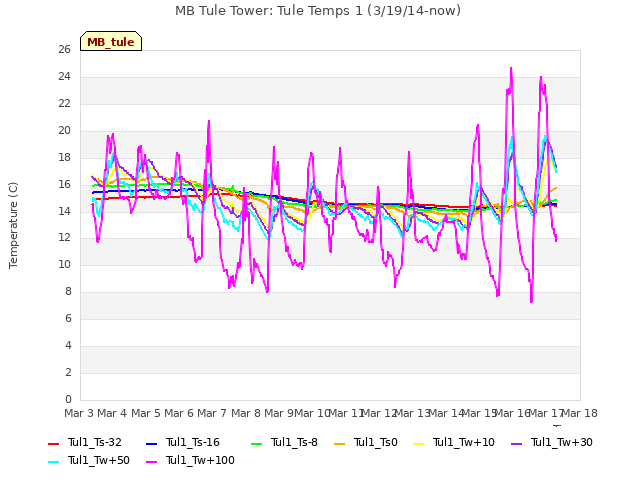This screenshot has height=480, width=640.
Task: Click the yellow Tul1_Tw+10 legend swatch
Action: [x=419, y=444]
